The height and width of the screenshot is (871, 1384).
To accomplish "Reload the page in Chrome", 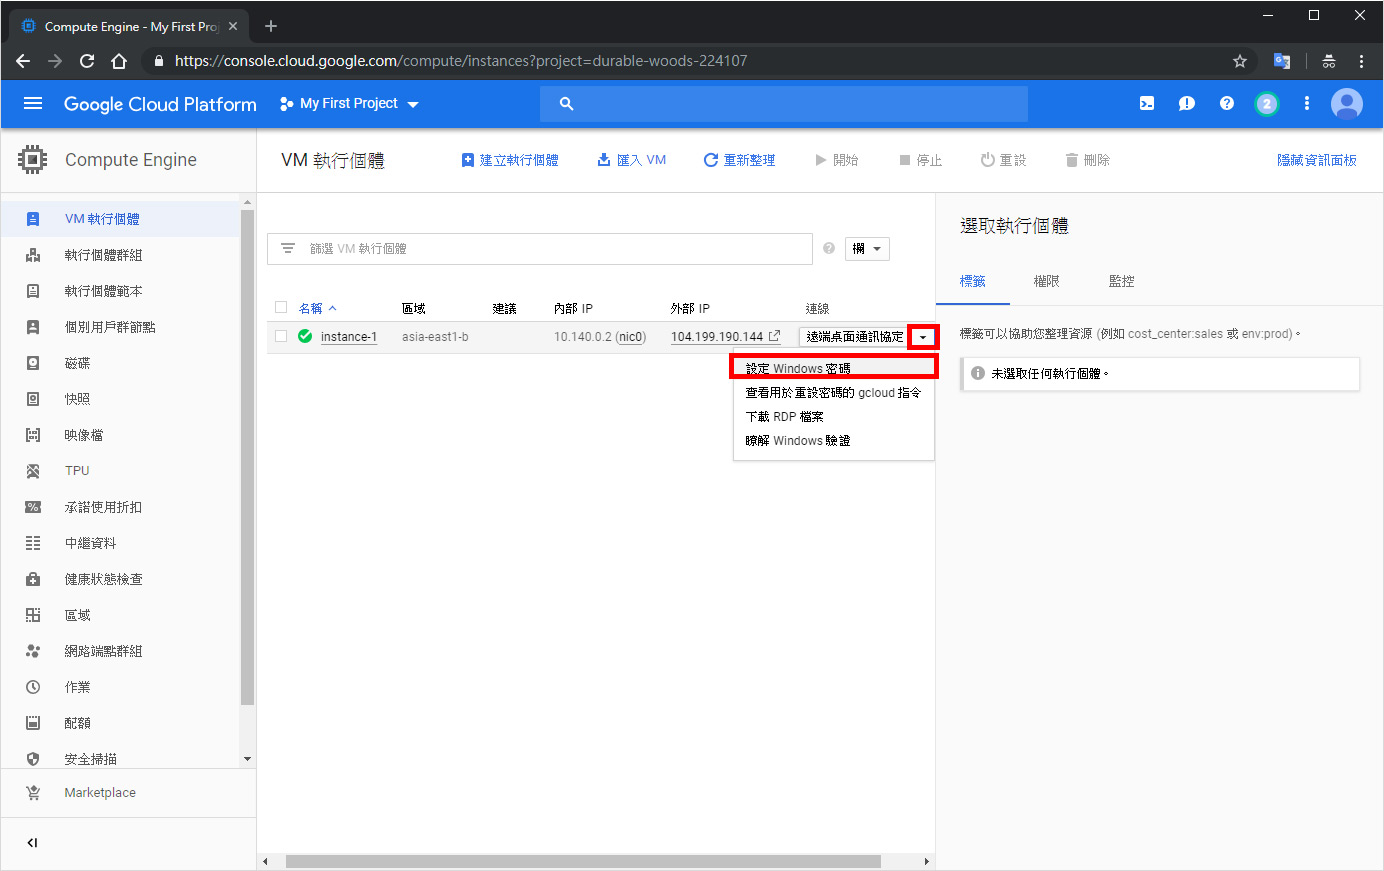I will pos(87,61).
